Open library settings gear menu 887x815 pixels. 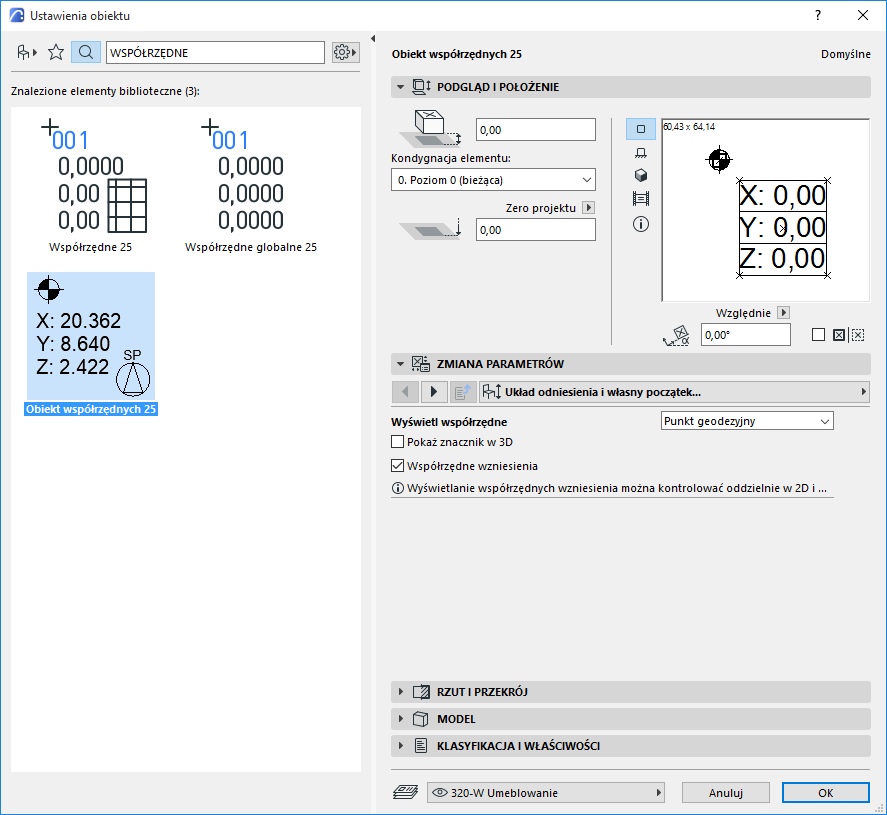345,53
